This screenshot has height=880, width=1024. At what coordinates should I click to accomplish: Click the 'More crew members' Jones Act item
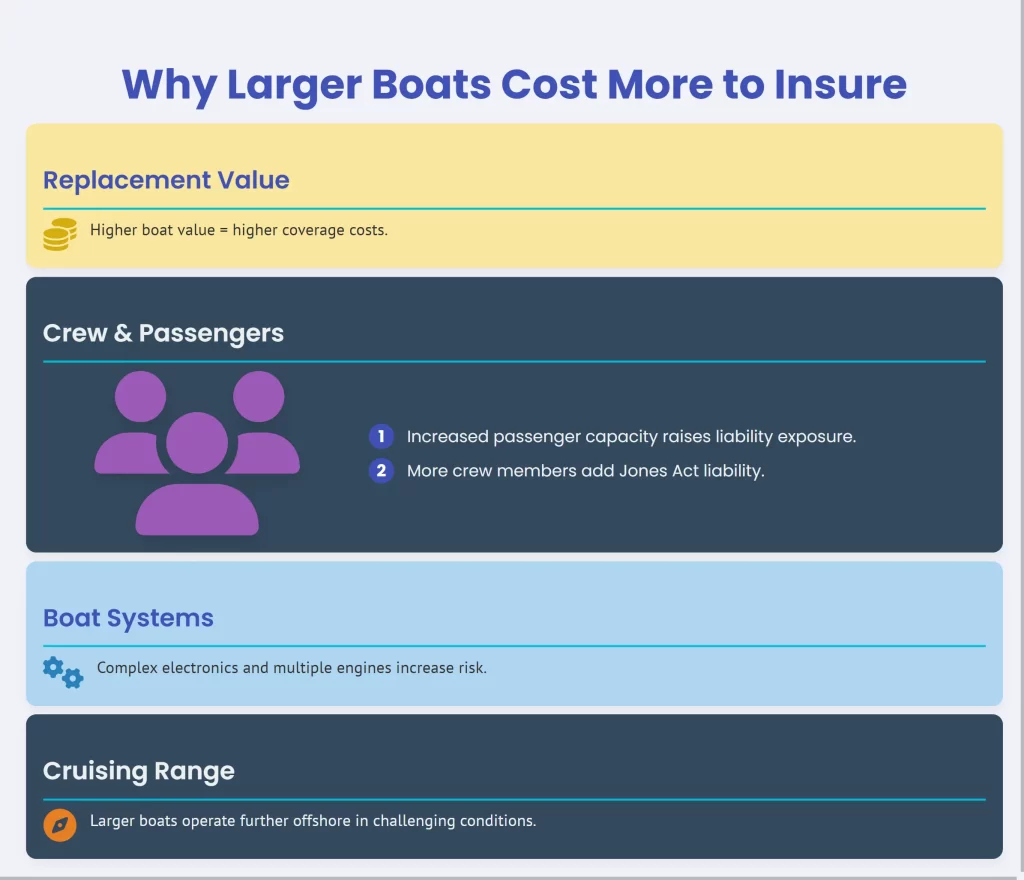(x=585, y=471)
